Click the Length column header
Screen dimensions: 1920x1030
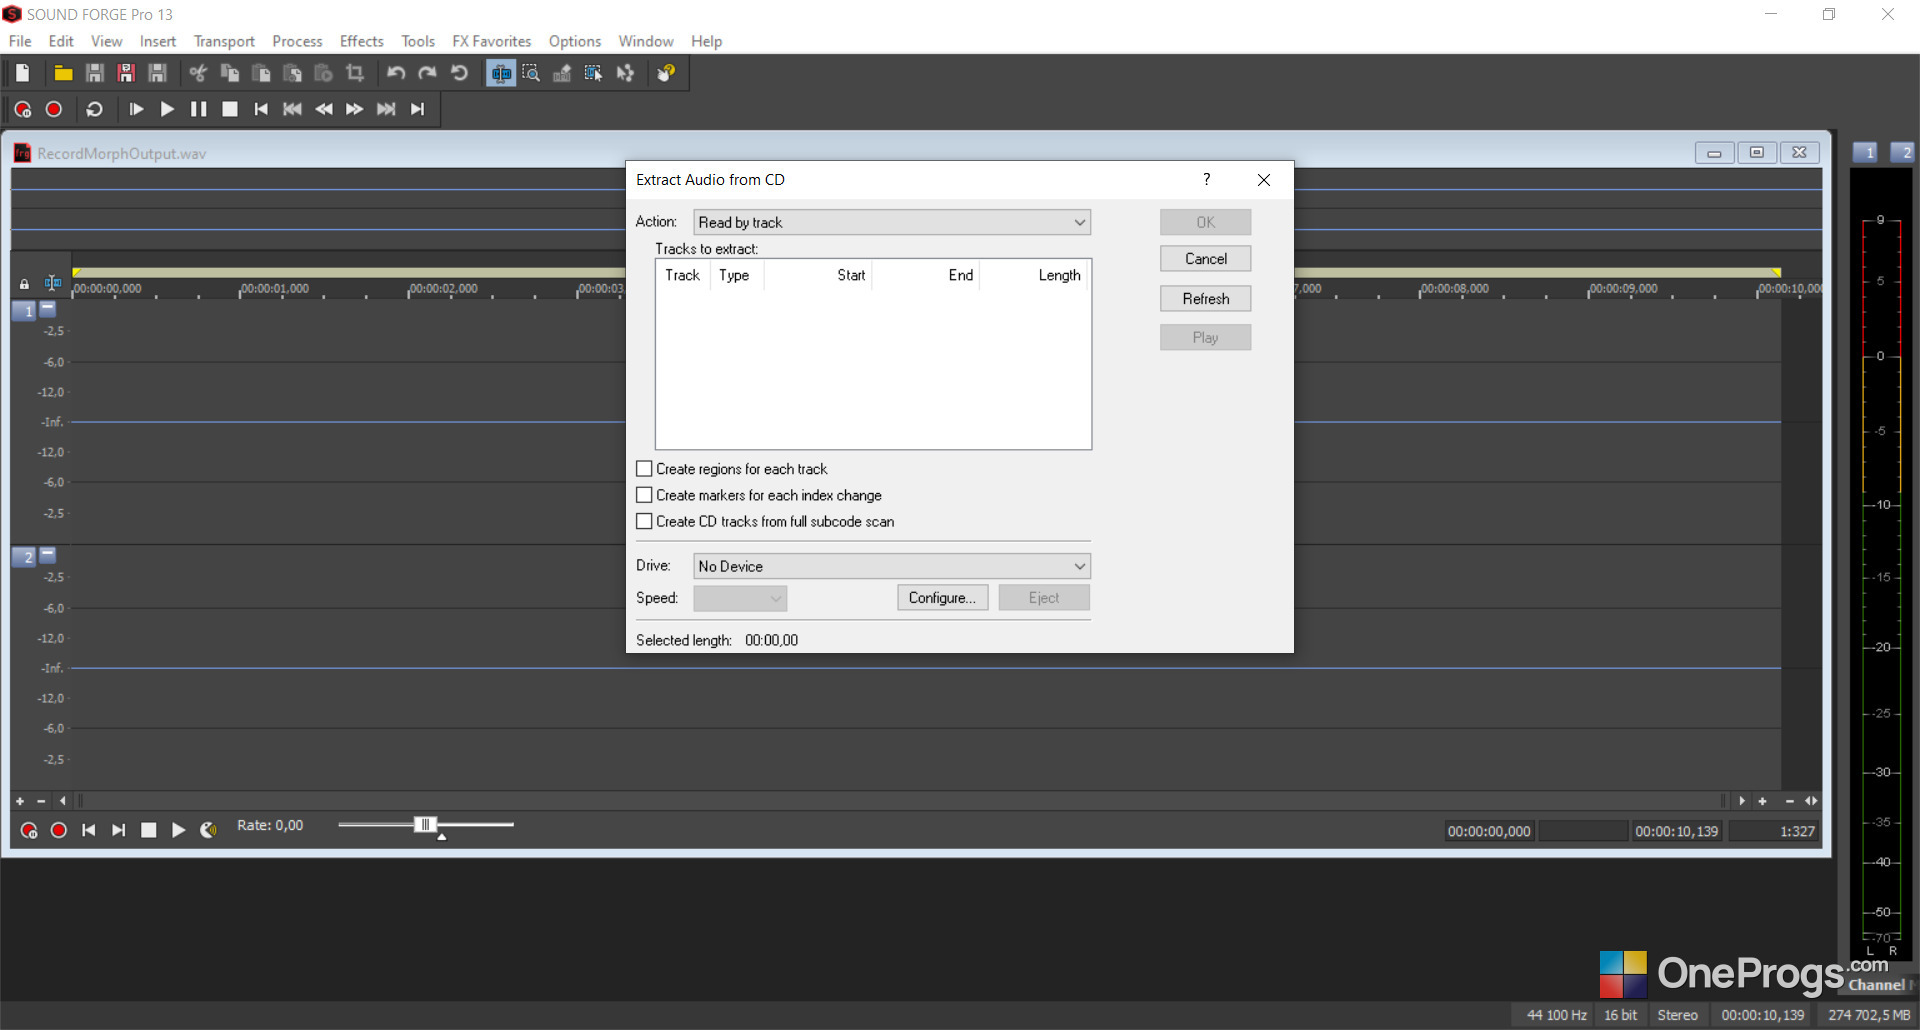pyautogui.click(x=1034, y=275)
